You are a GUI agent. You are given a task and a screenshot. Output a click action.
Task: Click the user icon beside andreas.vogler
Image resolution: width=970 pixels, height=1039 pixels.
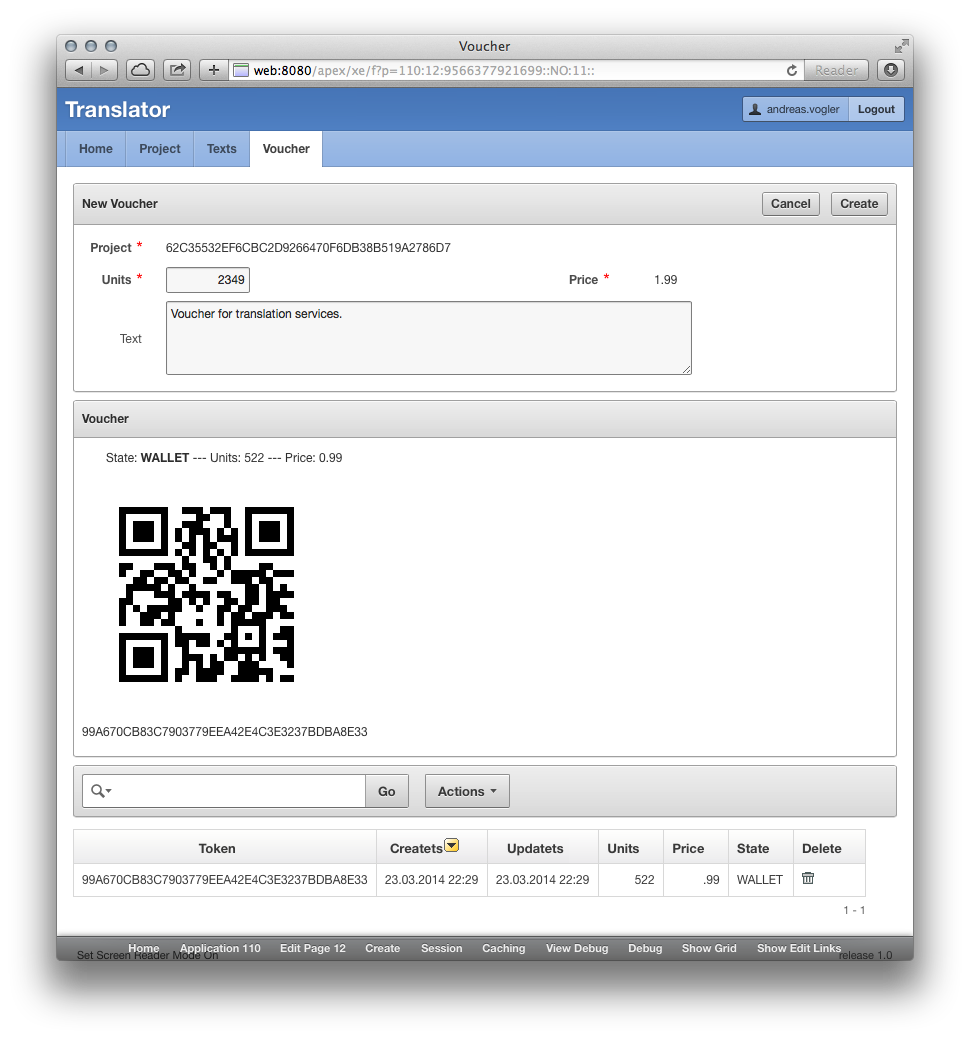755,109
